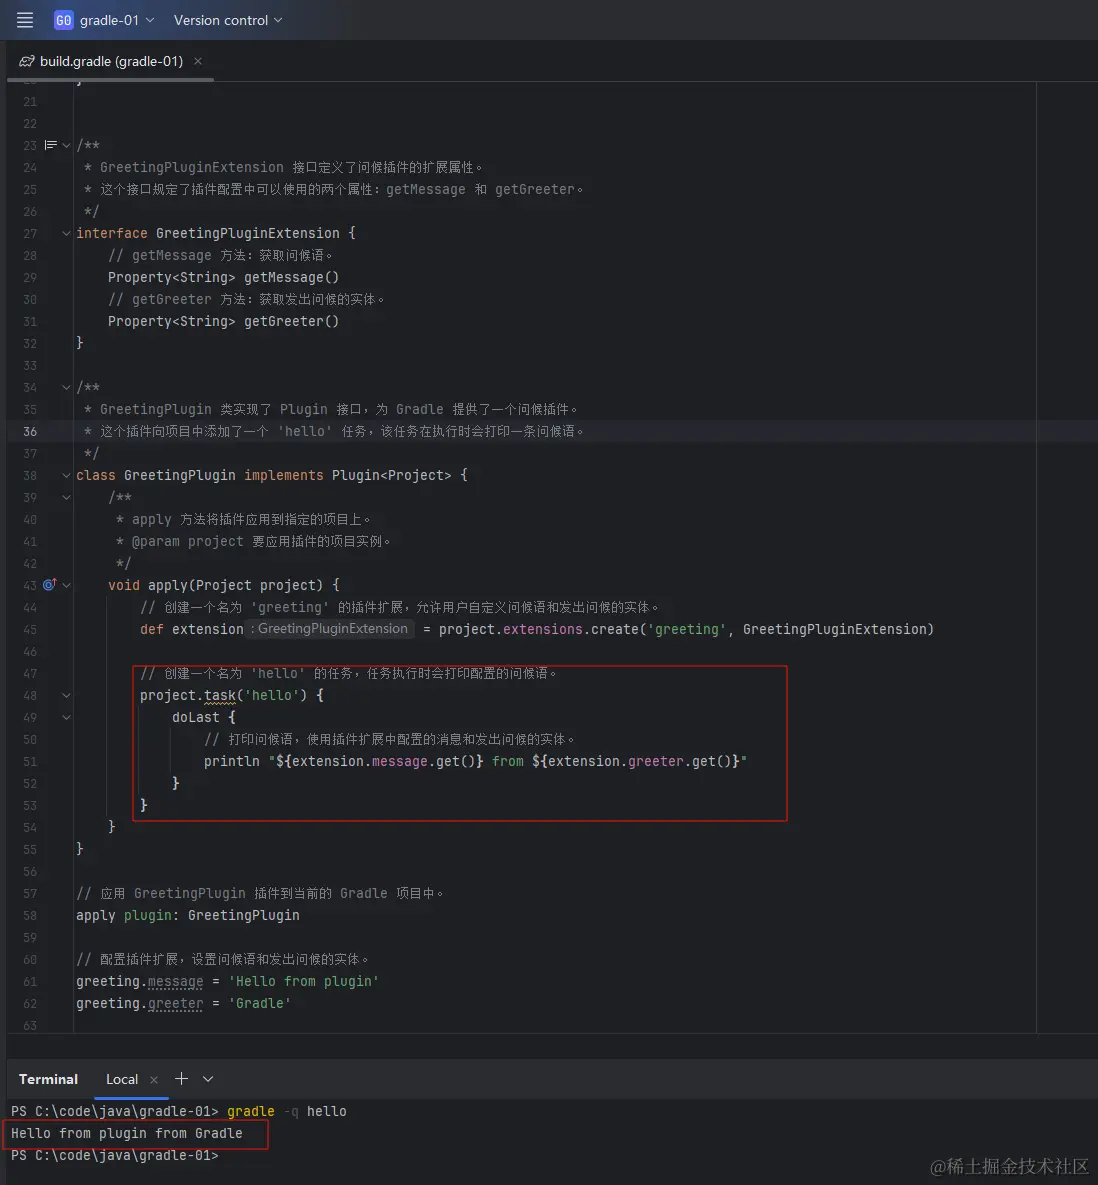
Task: Click line number 45 in the gutter
Action: (x=30, y=630)
